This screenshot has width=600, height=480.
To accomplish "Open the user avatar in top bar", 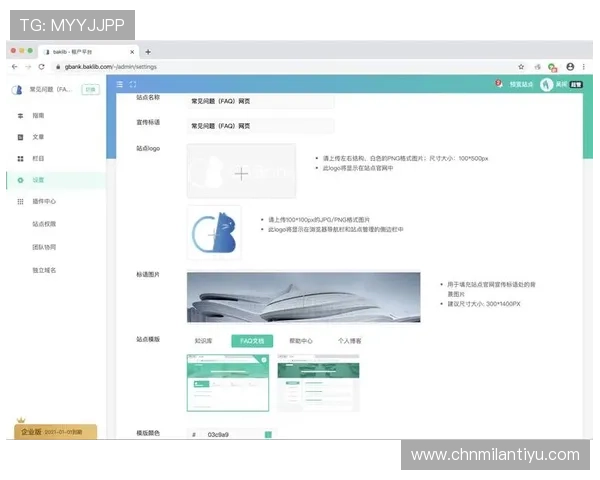I will [x=546, y=84].
